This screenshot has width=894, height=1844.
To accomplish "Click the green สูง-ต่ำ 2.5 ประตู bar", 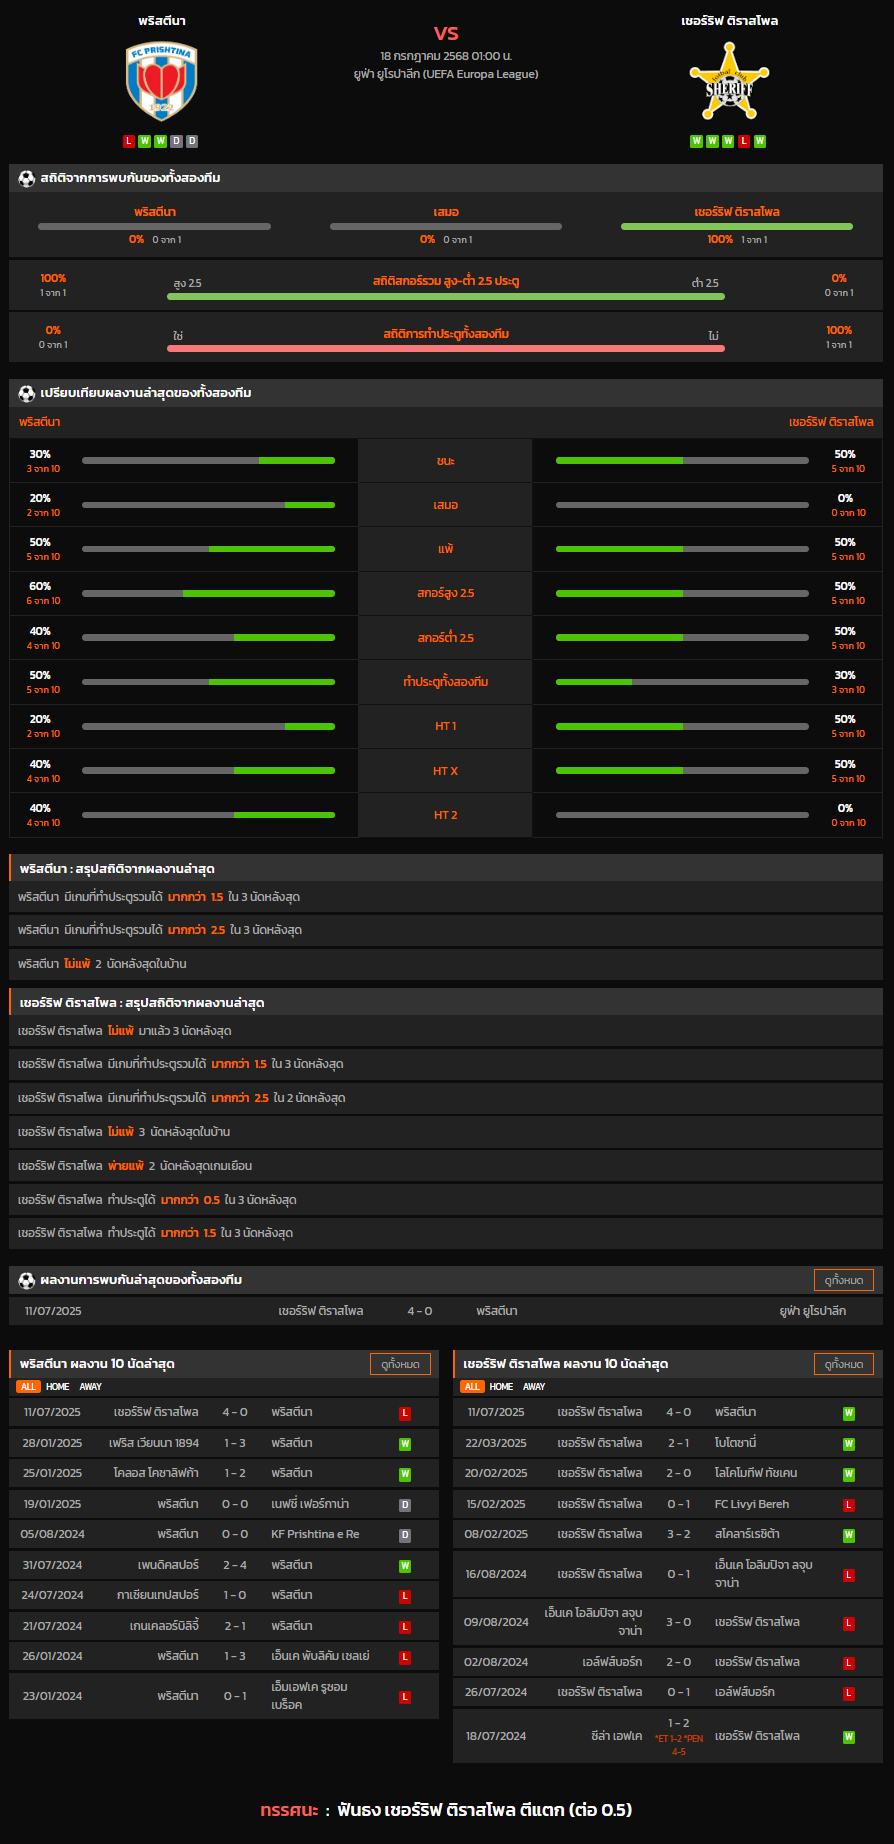I will [446, 296].
